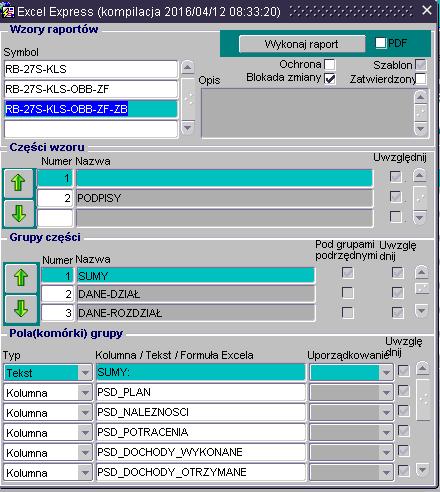Select the SUMY group name field
This screenshot has width=440, height=492.
196,276
